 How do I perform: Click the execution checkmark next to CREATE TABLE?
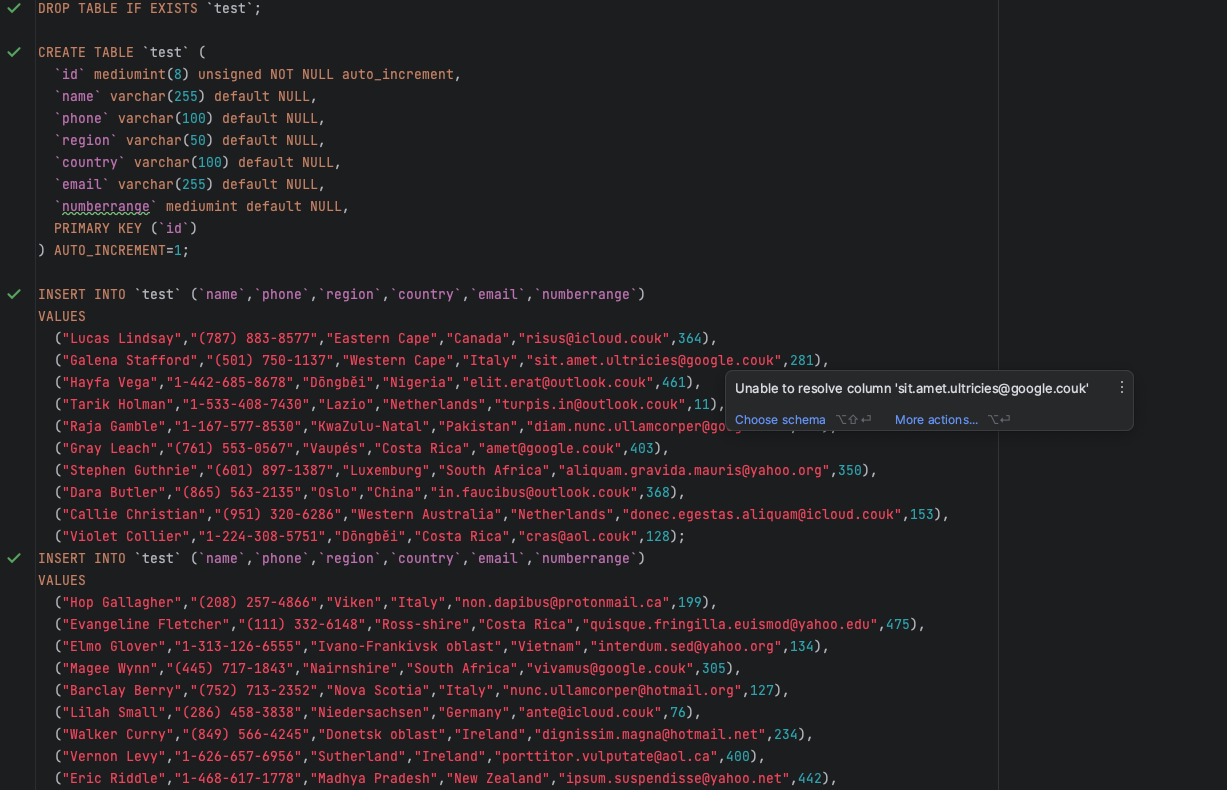point(14,52)
